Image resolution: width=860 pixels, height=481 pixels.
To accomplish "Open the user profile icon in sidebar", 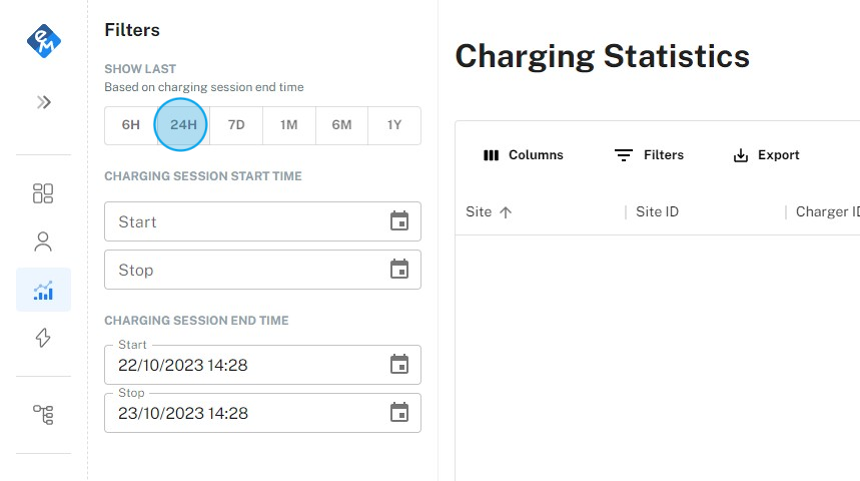I will tap(43, 241).
